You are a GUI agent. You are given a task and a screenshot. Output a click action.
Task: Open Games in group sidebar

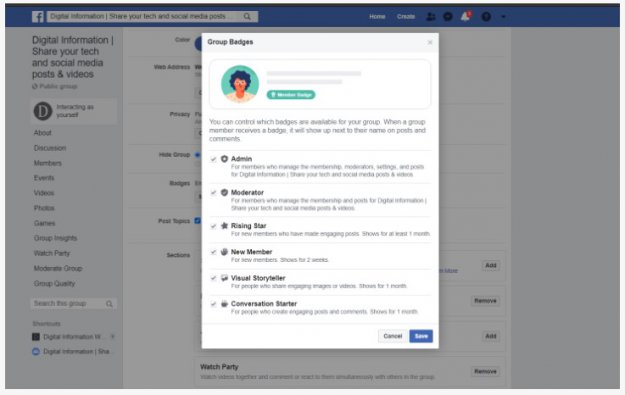45,223
